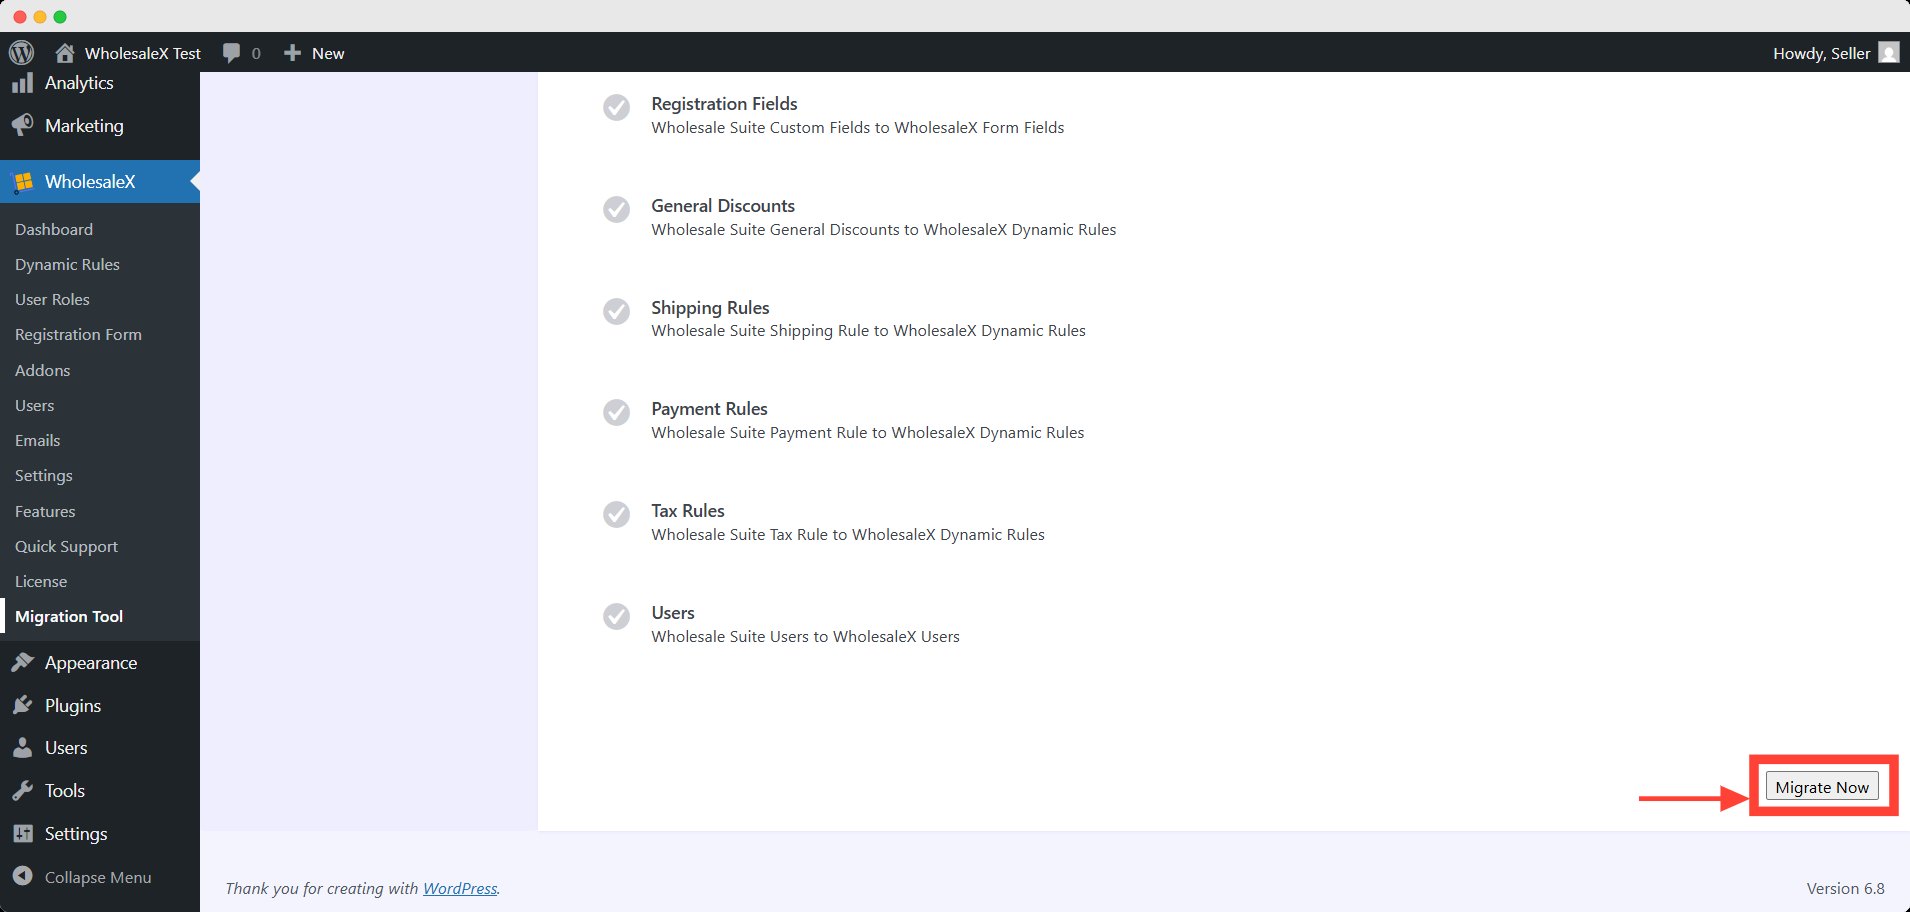
Task: Click the Registration Fields heading
Action: 724,104
